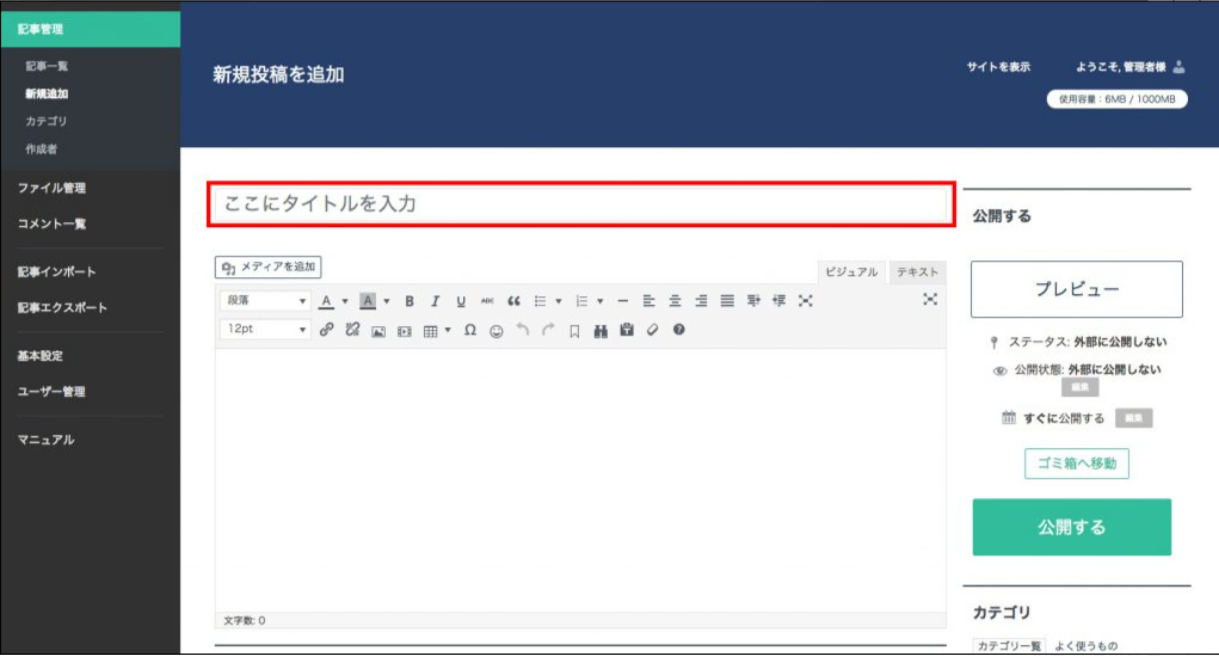Open 記事一覧 in sidebar
The width and height of the screenshot is (1219, 656).
(x=47, y=66)
